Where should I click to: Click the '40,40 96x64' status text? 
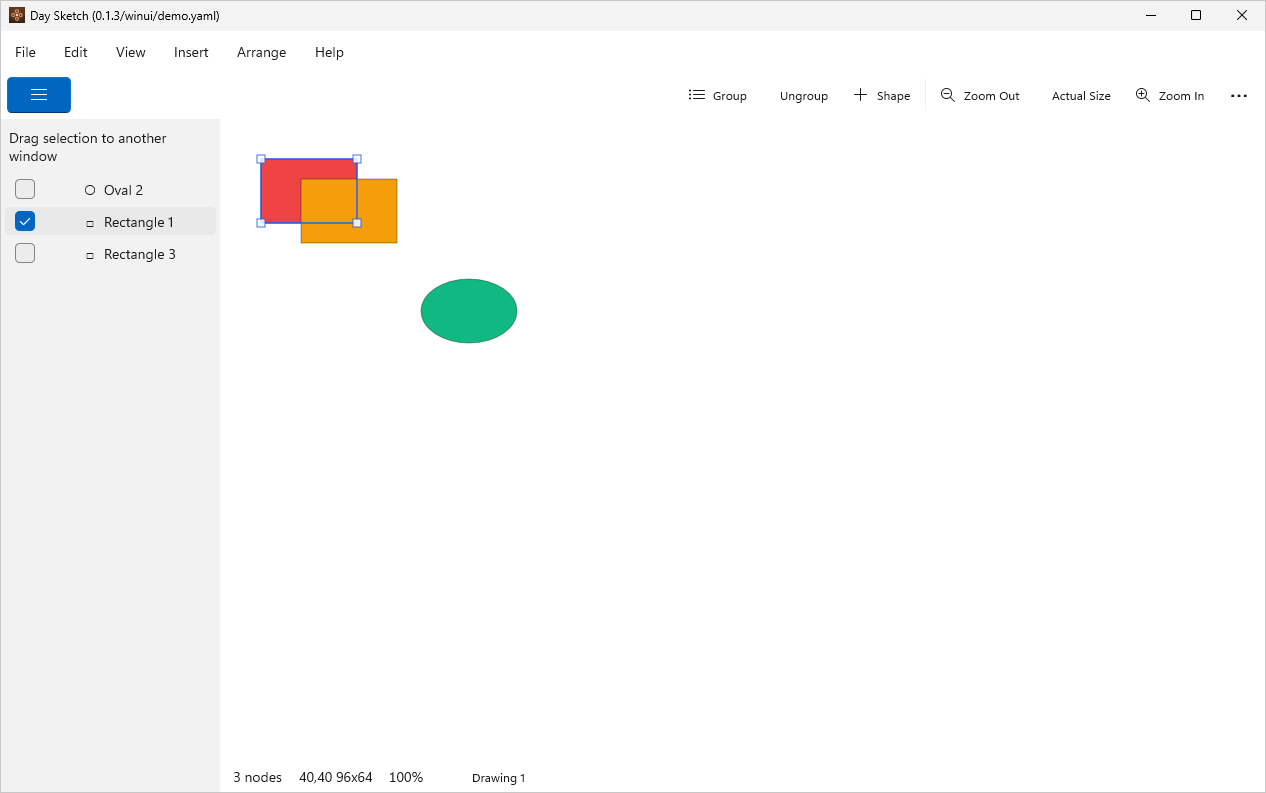(336, 777)
